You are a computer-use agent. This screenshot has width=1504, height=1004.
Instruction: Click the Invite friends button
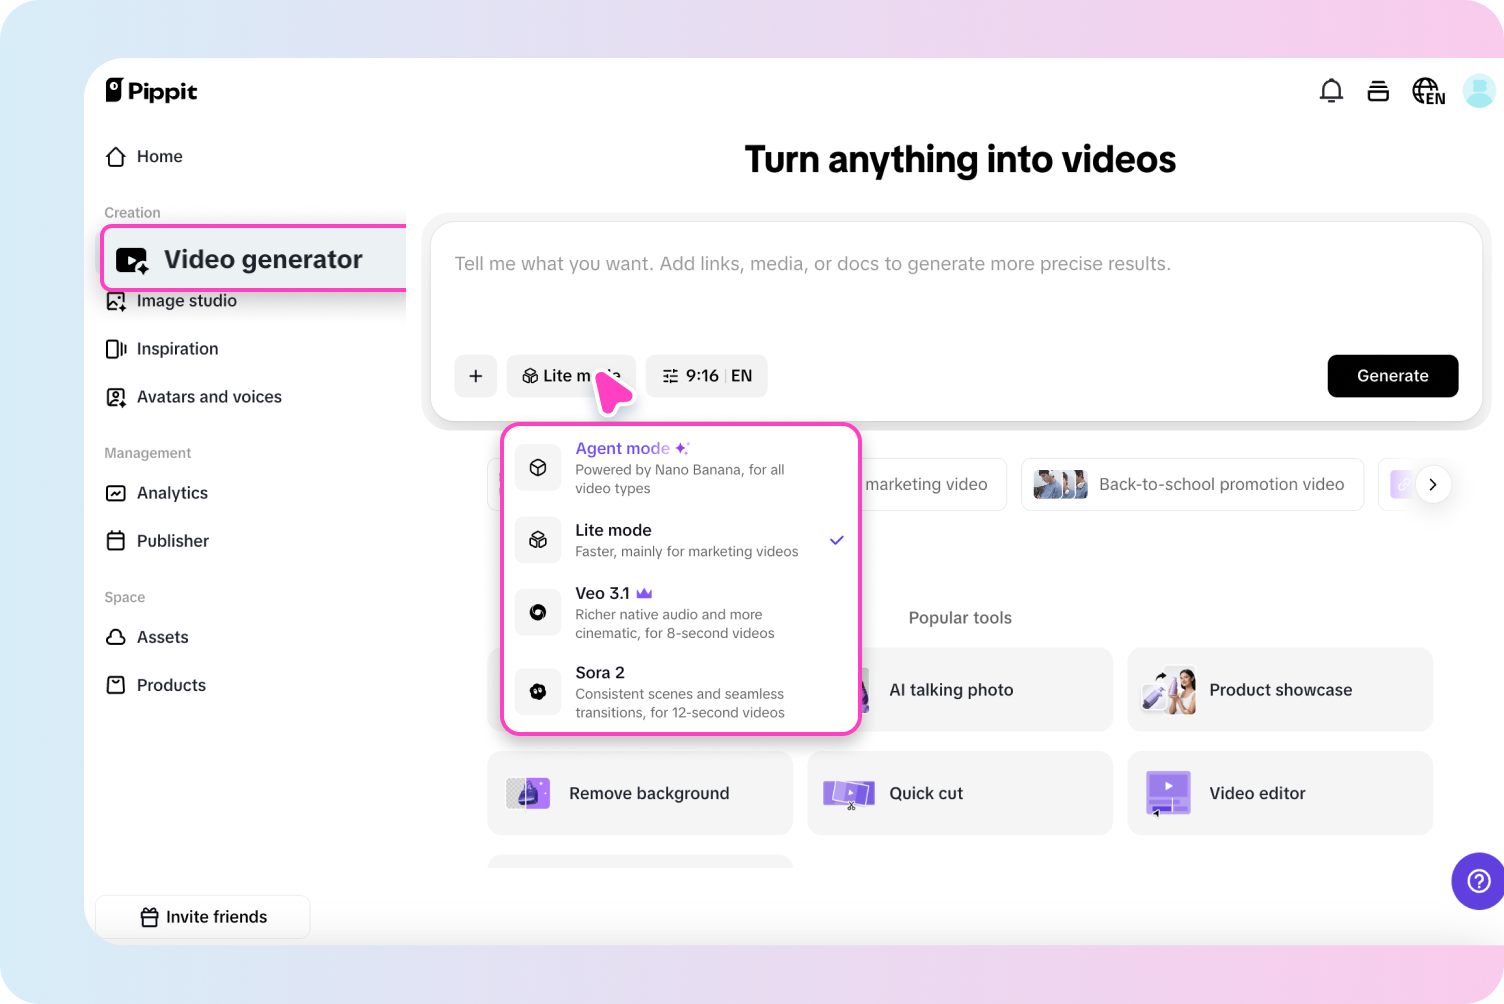(202, 916)
